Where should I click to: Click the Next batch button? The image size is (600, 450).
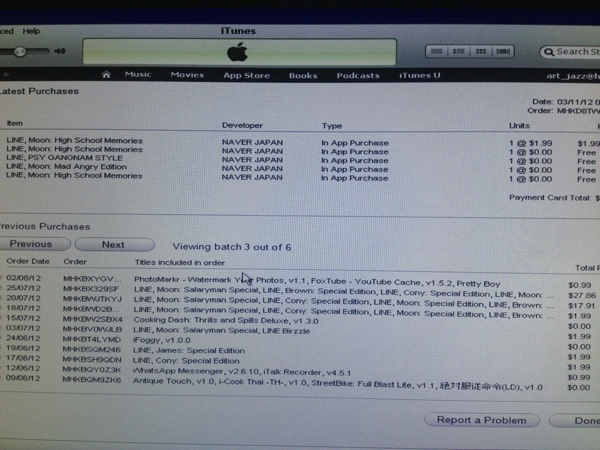[x=114, y=245]
